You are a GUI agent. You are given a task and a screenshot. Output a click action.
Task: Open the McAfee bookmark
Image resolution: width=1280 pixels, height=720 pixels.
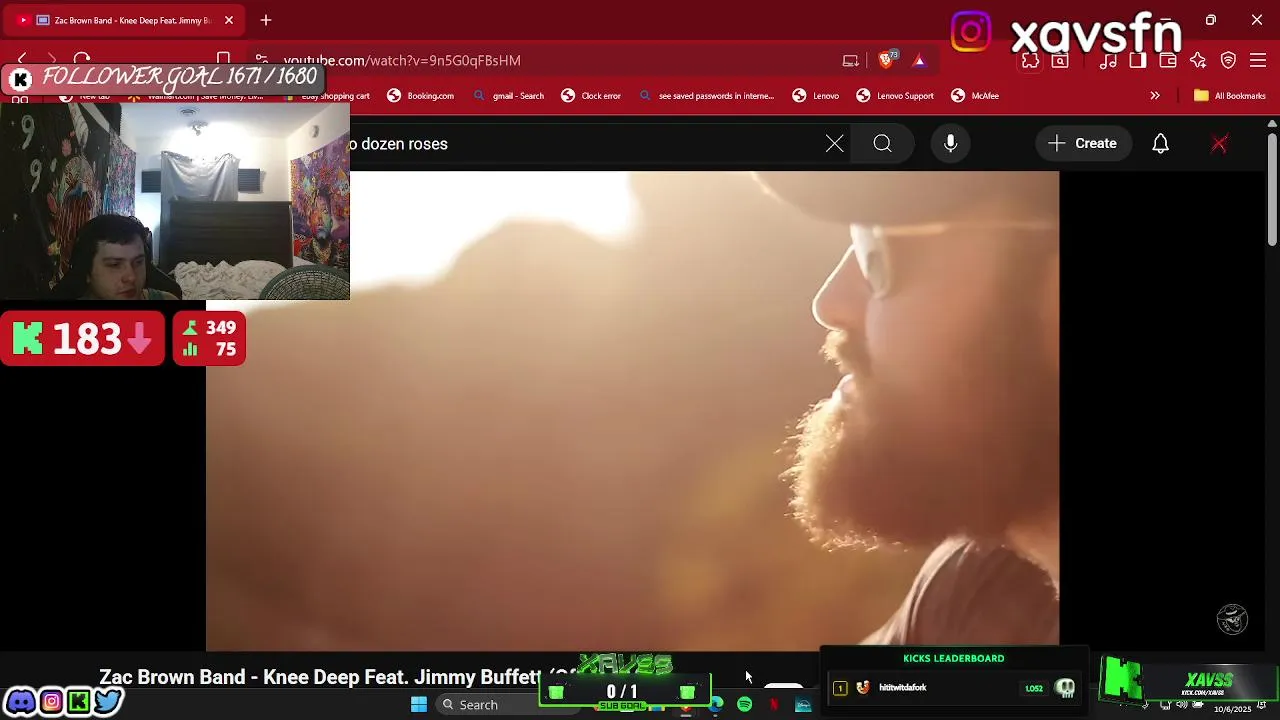pyautogui.click(x=975, y=96)
